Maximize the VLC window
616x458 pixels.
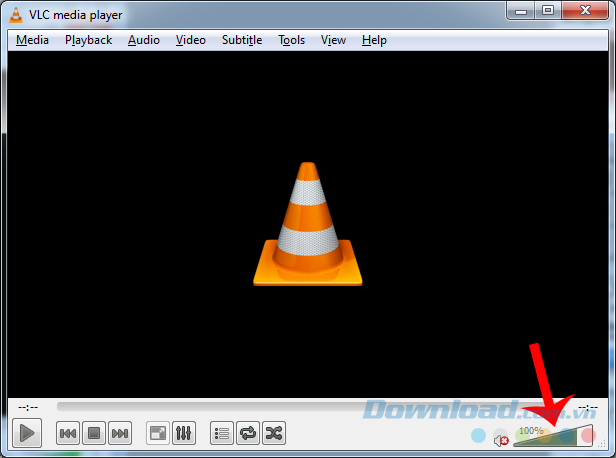coord(548,11)
